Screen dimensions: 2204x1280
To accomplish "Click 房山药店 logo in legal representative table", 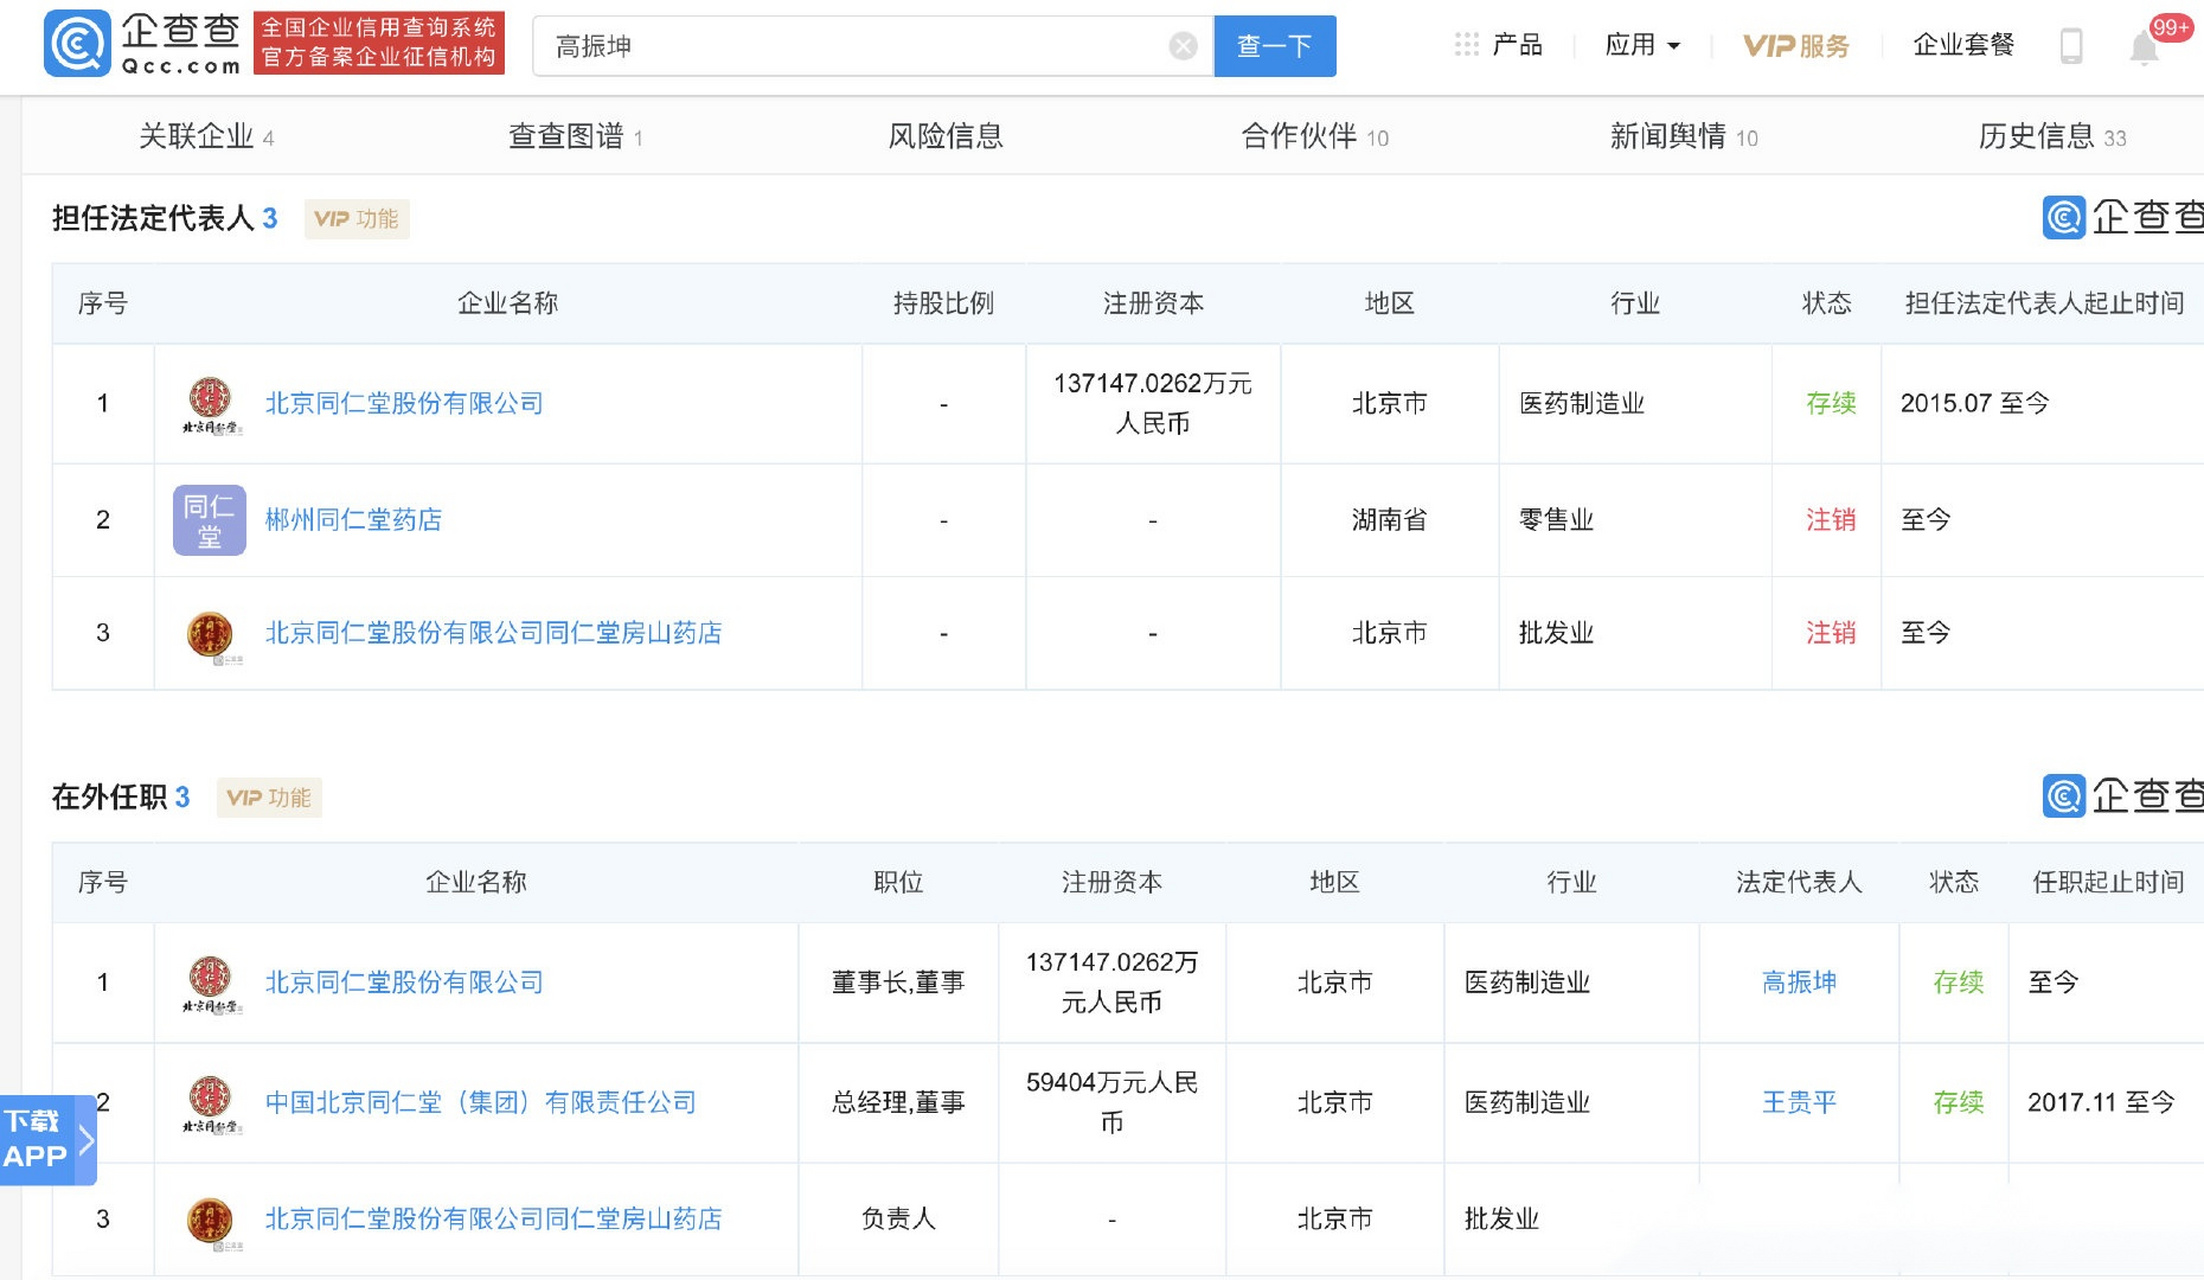I will coord(210,635).
